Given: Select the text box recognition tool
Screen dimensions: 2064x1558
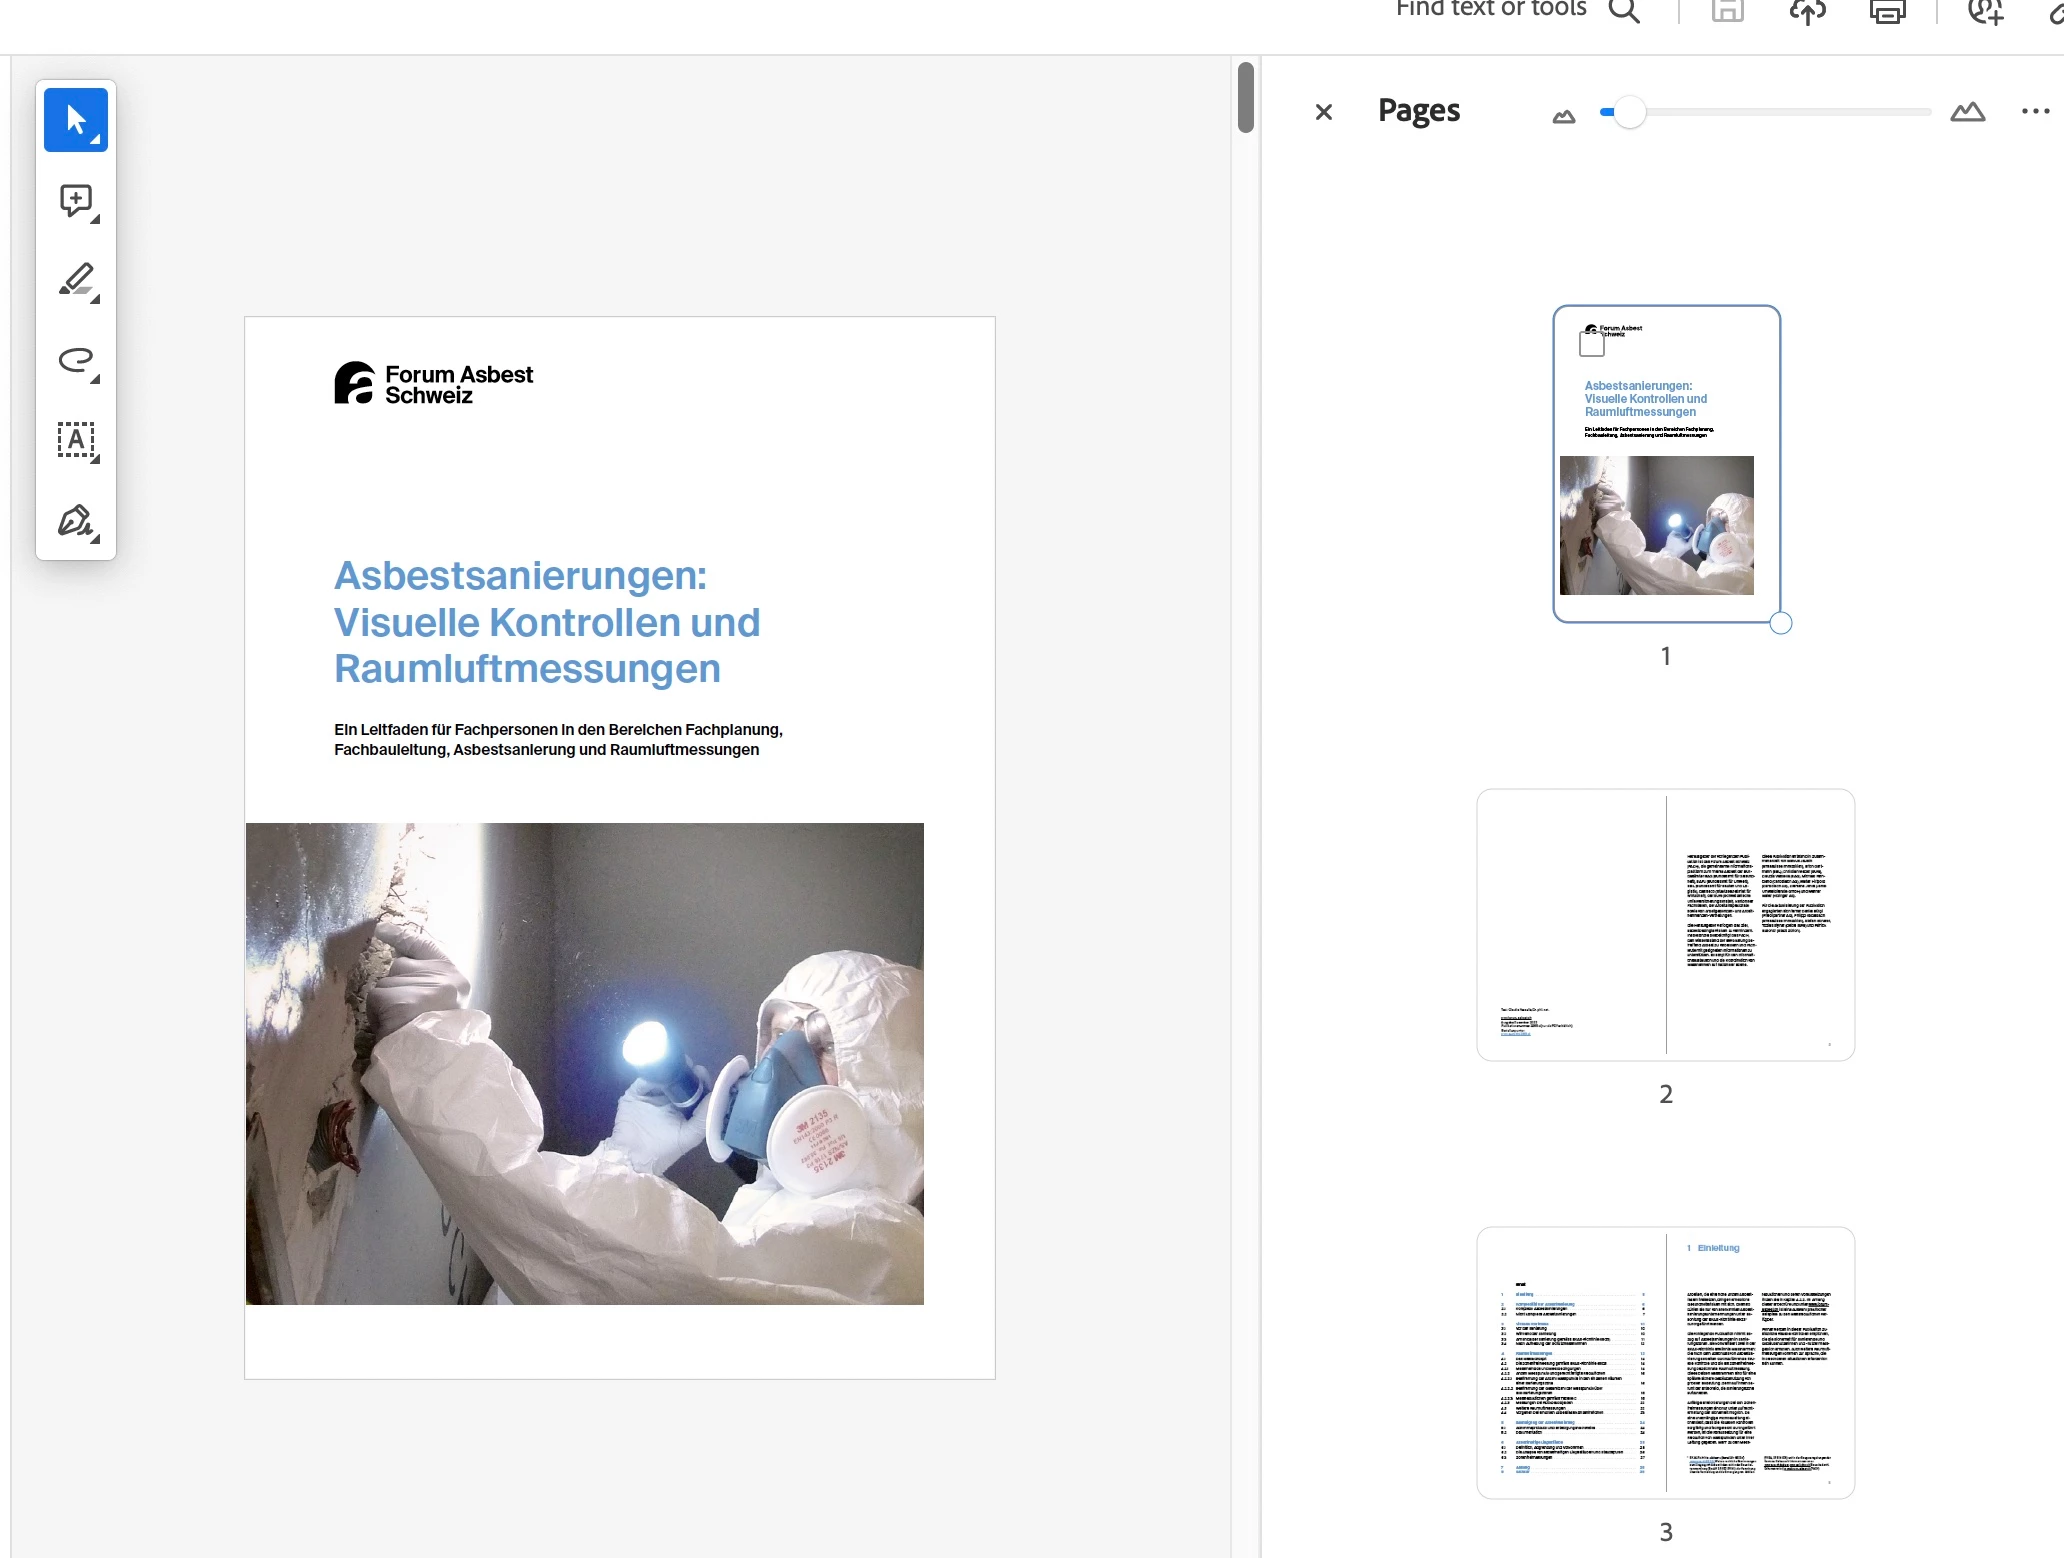Looking at the screenshot, I should tap(76, 440).
